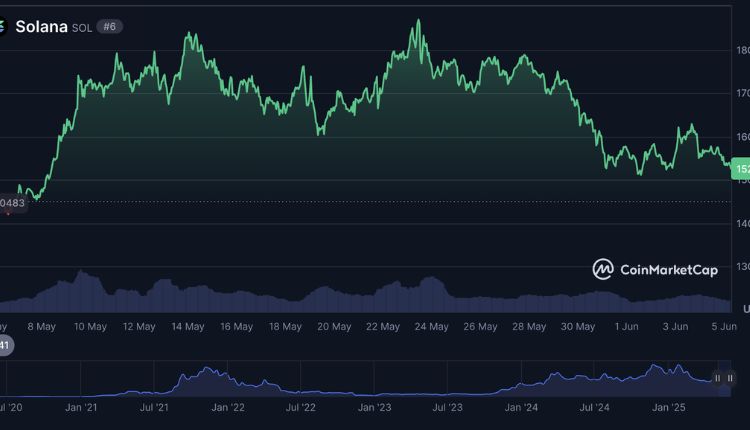The width and height of the screenshot is (750, 430).
Task: Click the 5 Jun date label
Action: pyautogui.click(x=724, y=327)
